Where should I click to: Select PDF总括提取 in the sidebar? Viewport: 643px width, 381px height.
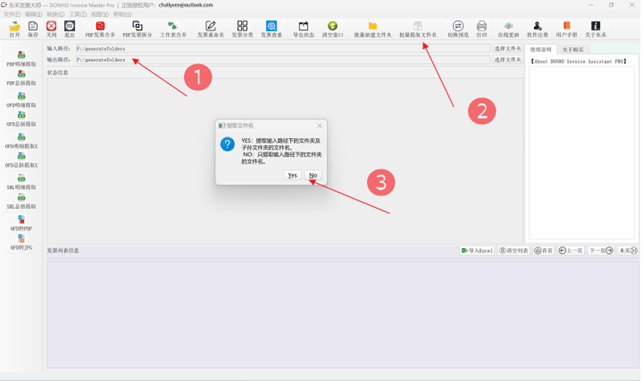21,78
